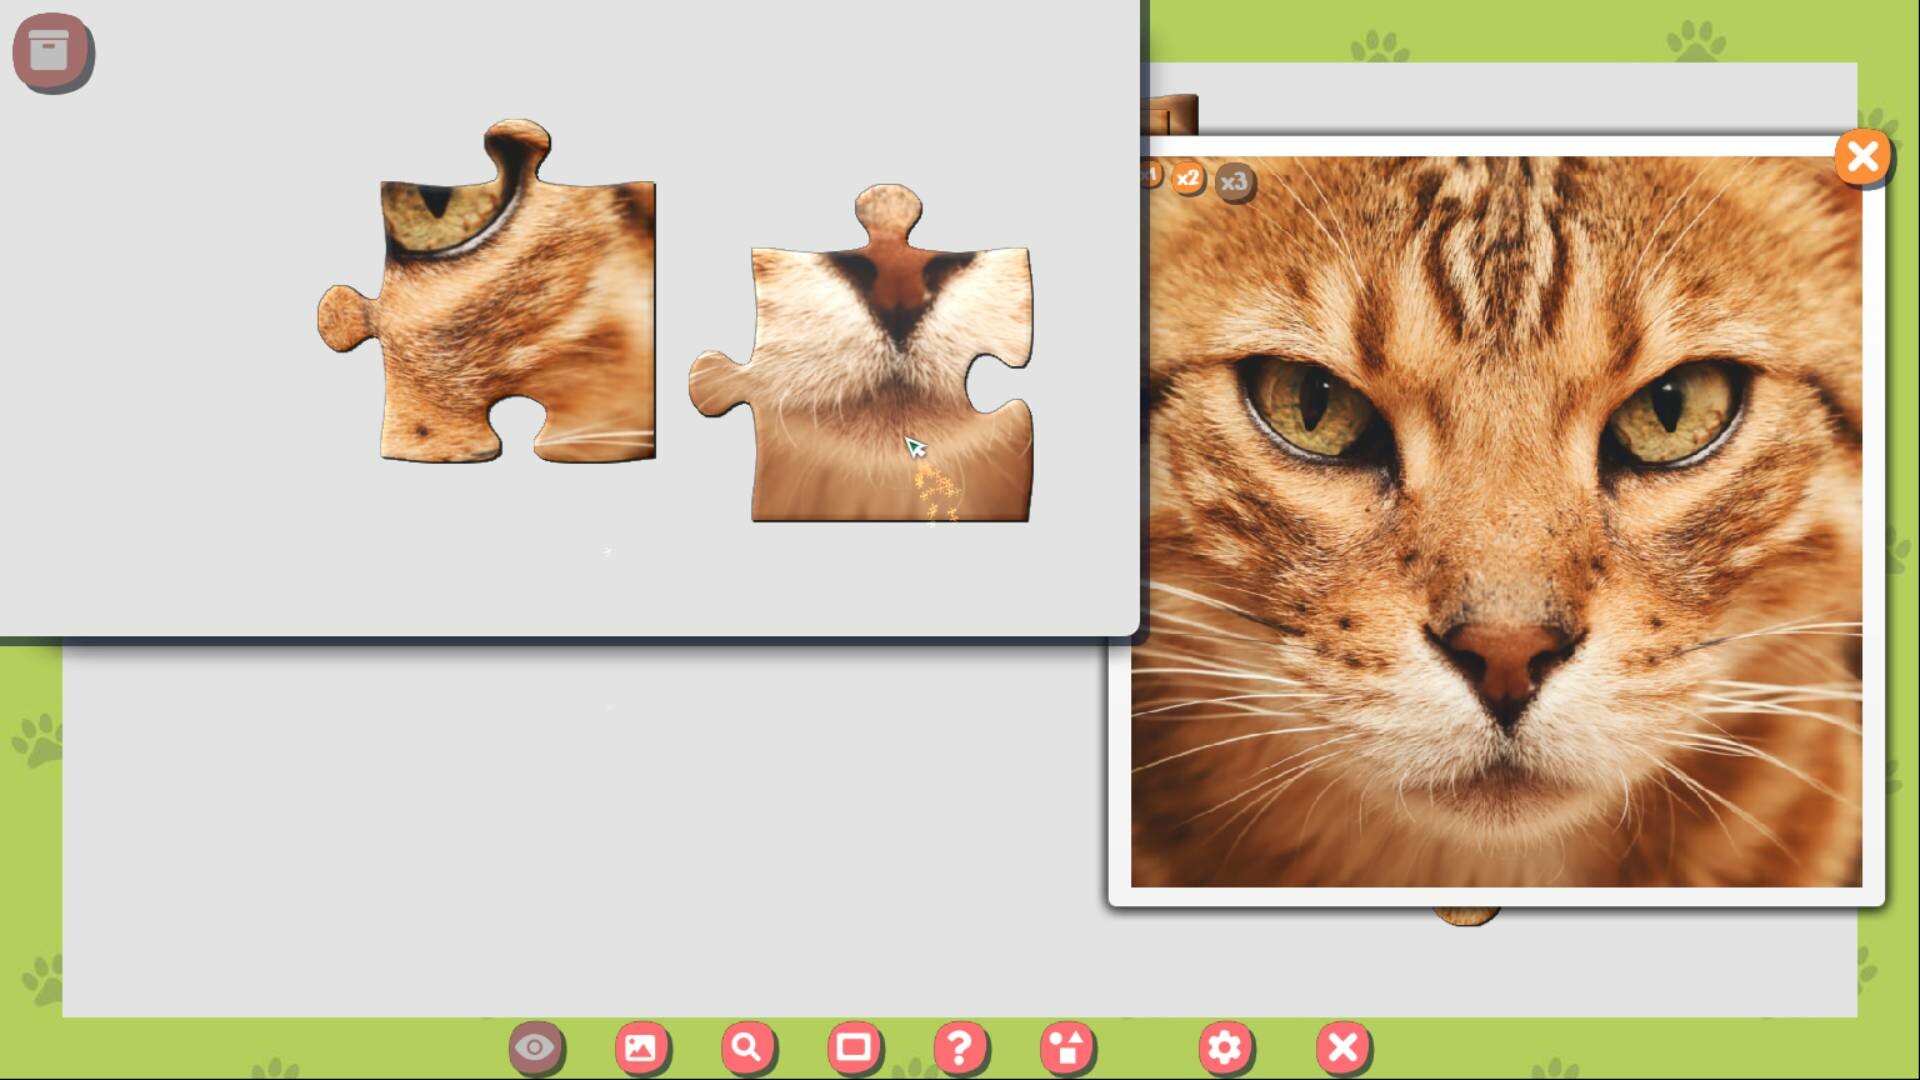Close the reference image popup
This screenshot has width=1920, height=1080.
click(x=1862, y=157)
